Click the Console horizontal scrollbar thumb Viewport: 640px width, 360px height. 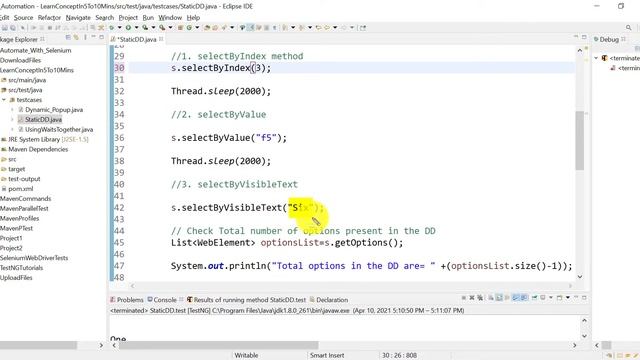pos(218,345)
